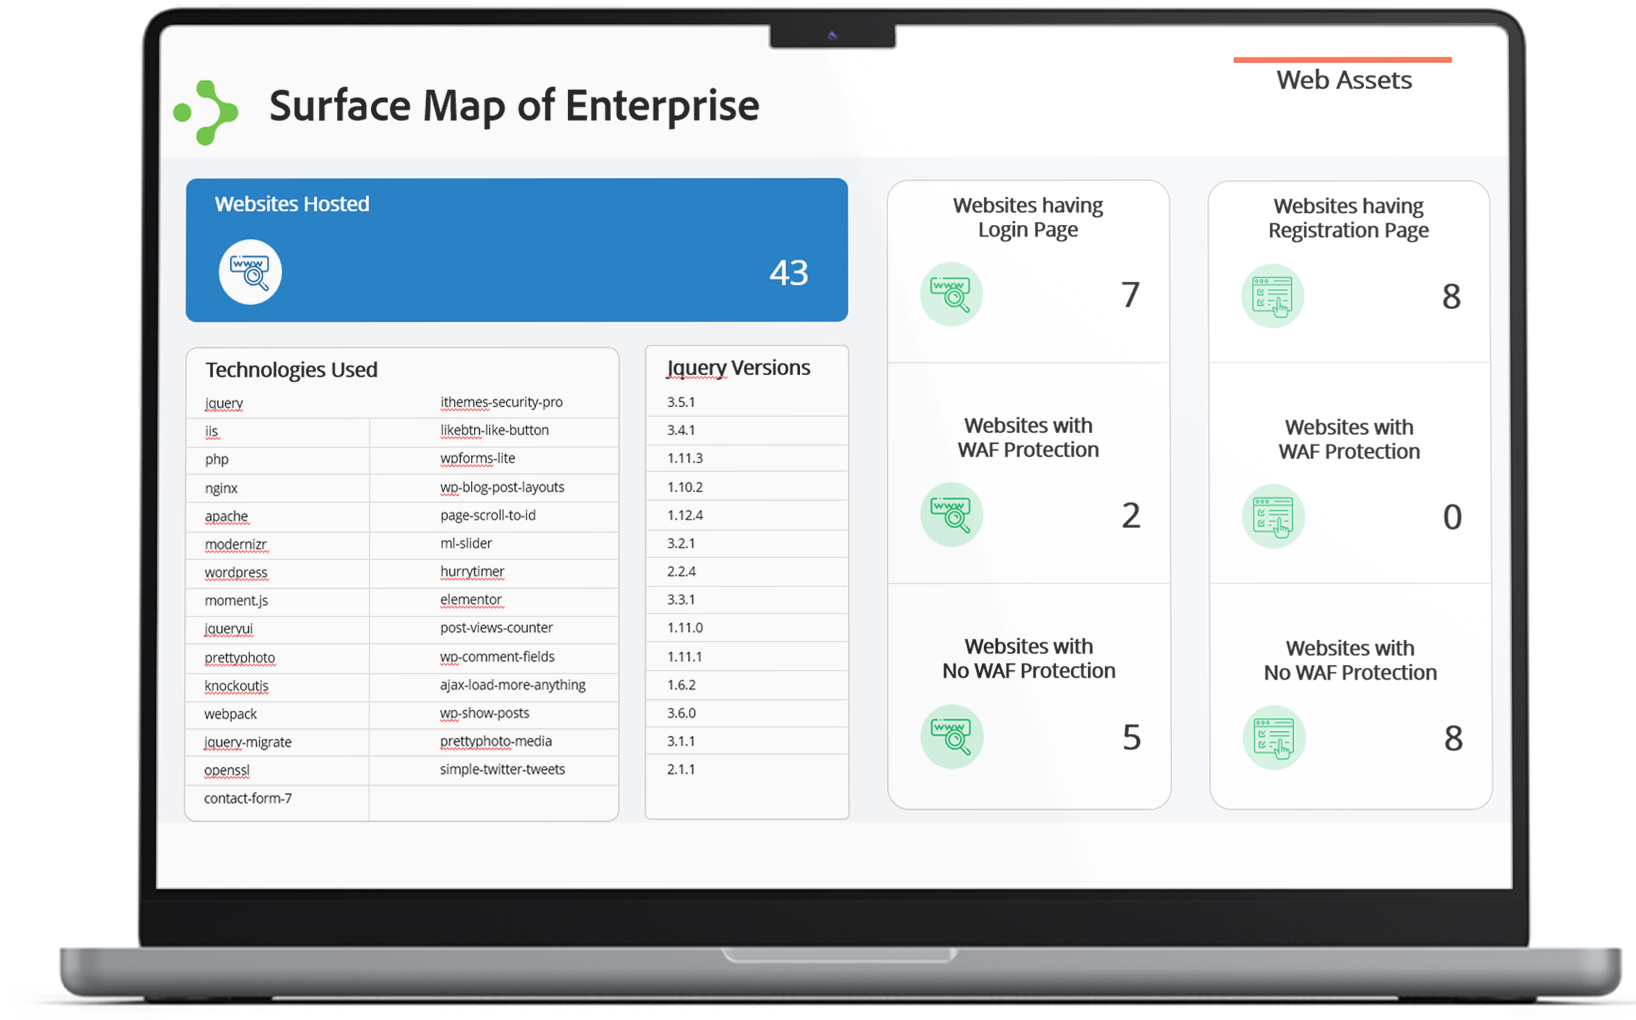Switch to the Web Assets tab
Viewport: 1636px width, 1020px height.
[x=1343, y=80]
